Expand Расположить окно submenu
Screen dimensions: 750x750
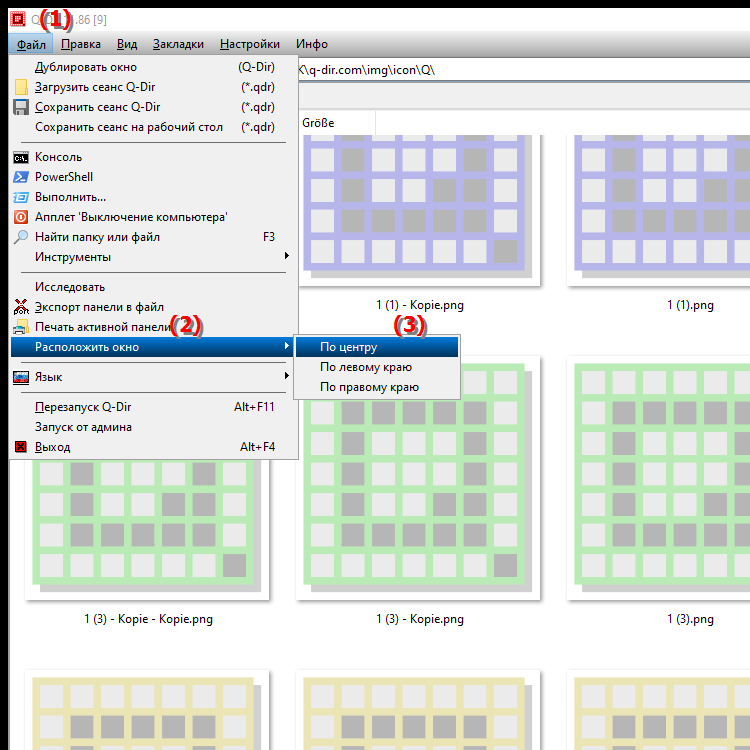pos(153,347)
